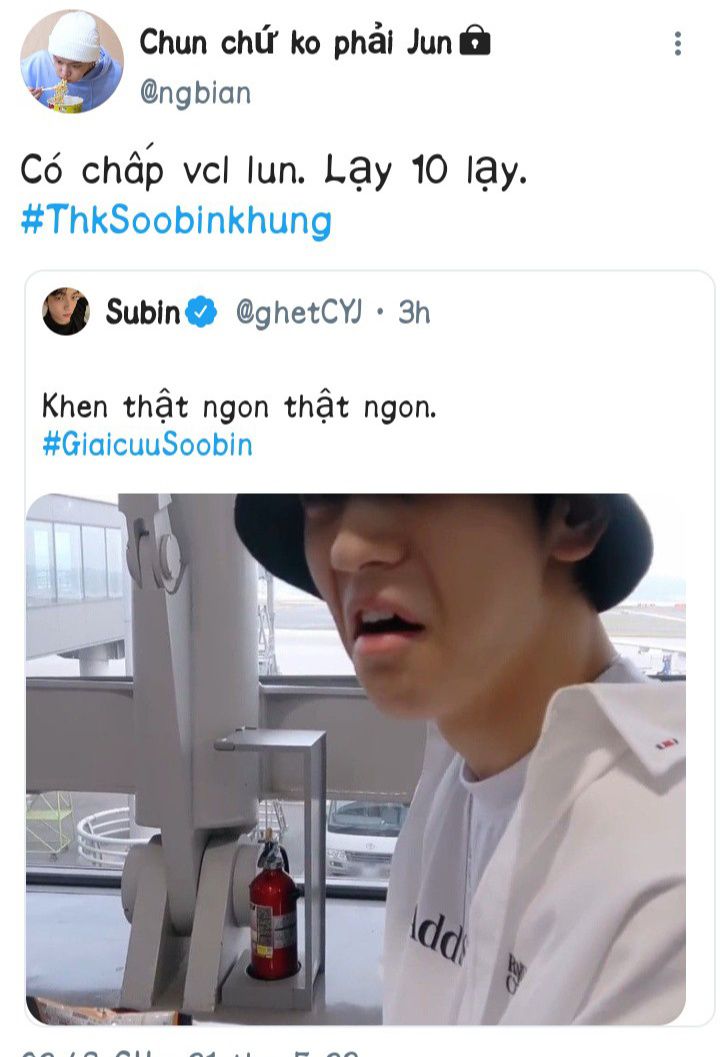
Task: Click the padlock protected-account icon
Action: (x=475, y=41)
